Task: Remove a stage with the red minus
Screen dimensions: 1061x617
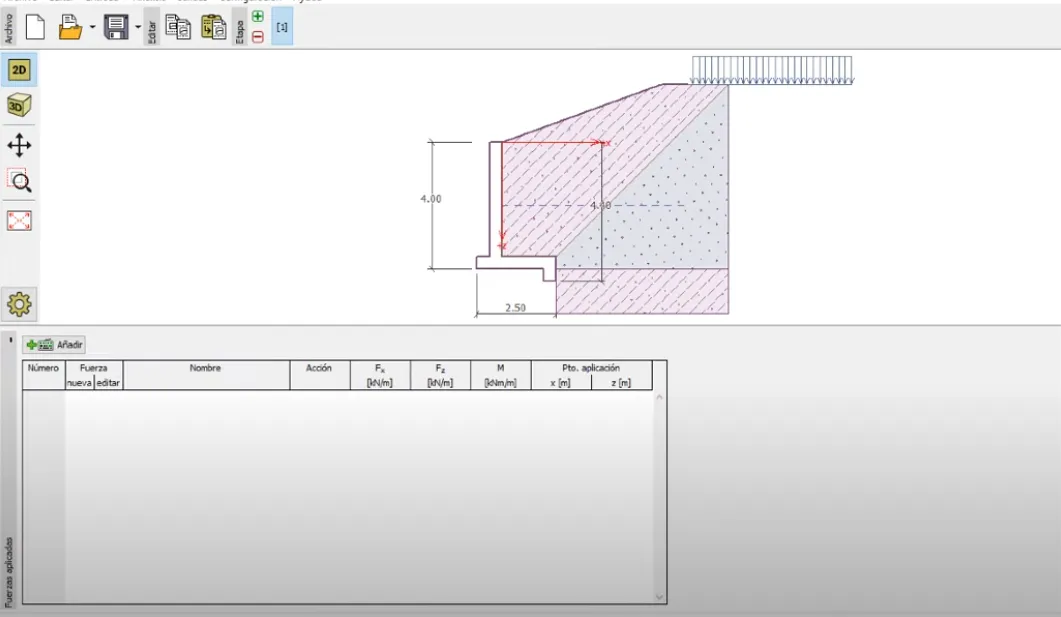Action: (258, 37)
